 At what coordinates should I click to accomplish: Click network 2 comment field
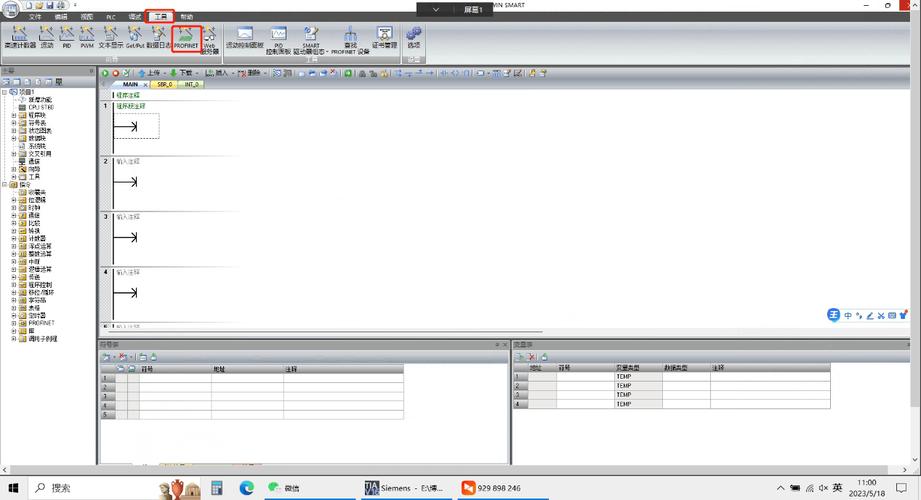click(x=128, y=162)
